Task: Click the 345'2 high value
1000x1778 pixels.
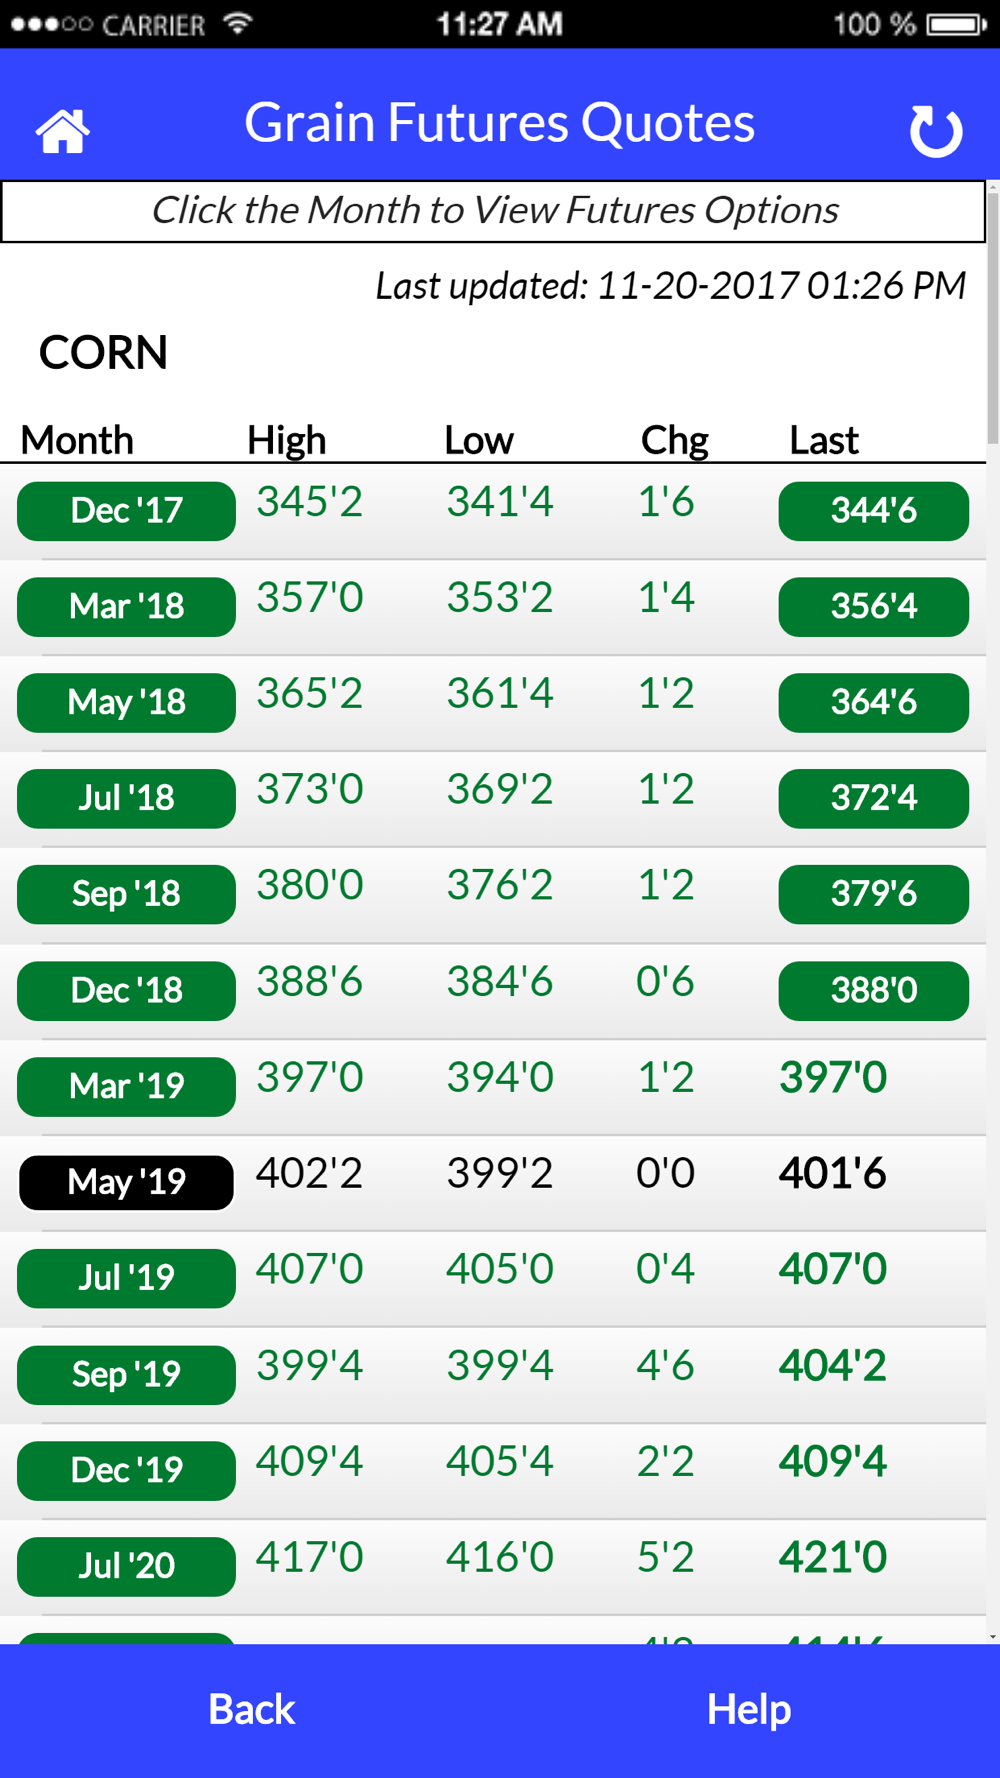Action: [309, 502]
